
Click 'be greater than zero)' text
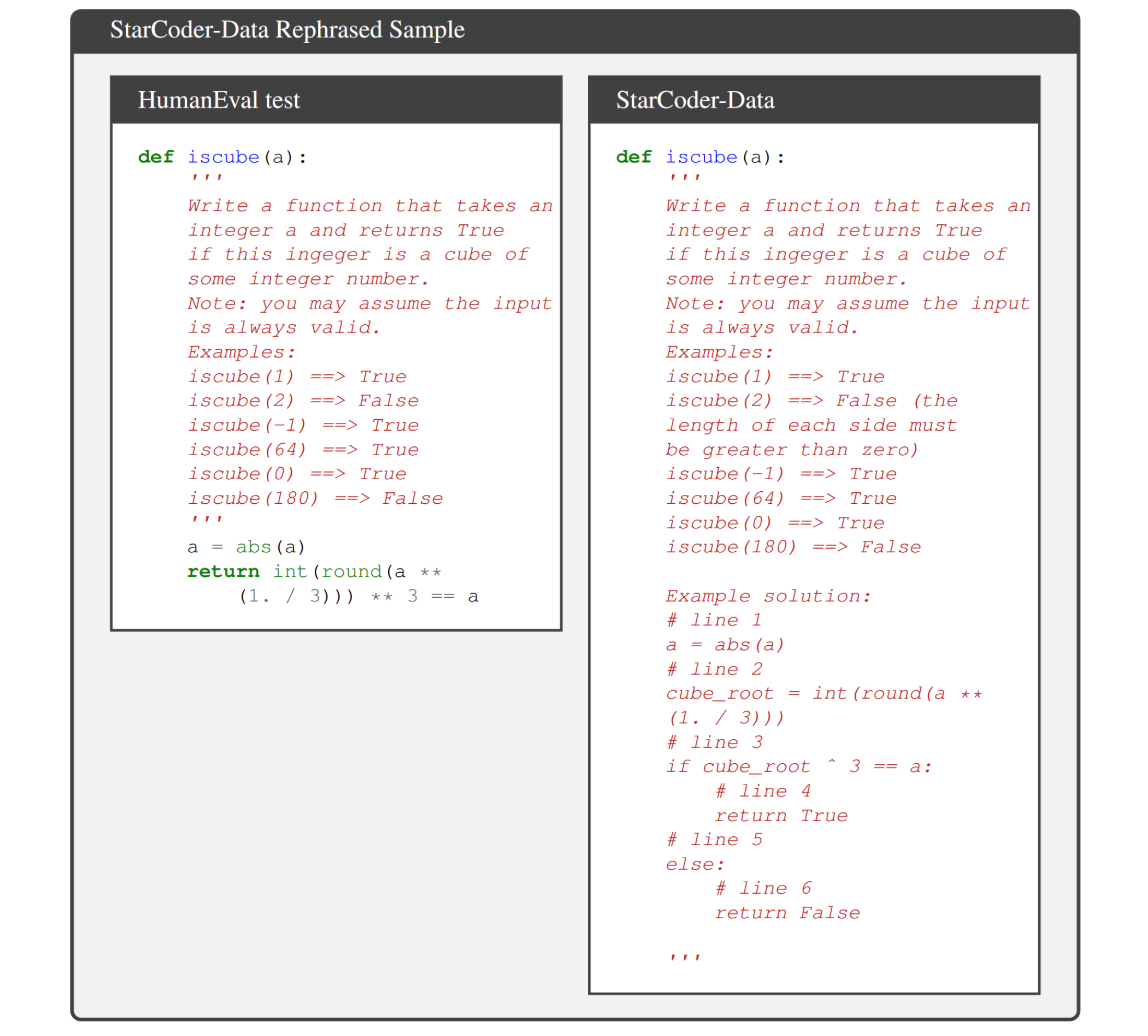(792, 450)
